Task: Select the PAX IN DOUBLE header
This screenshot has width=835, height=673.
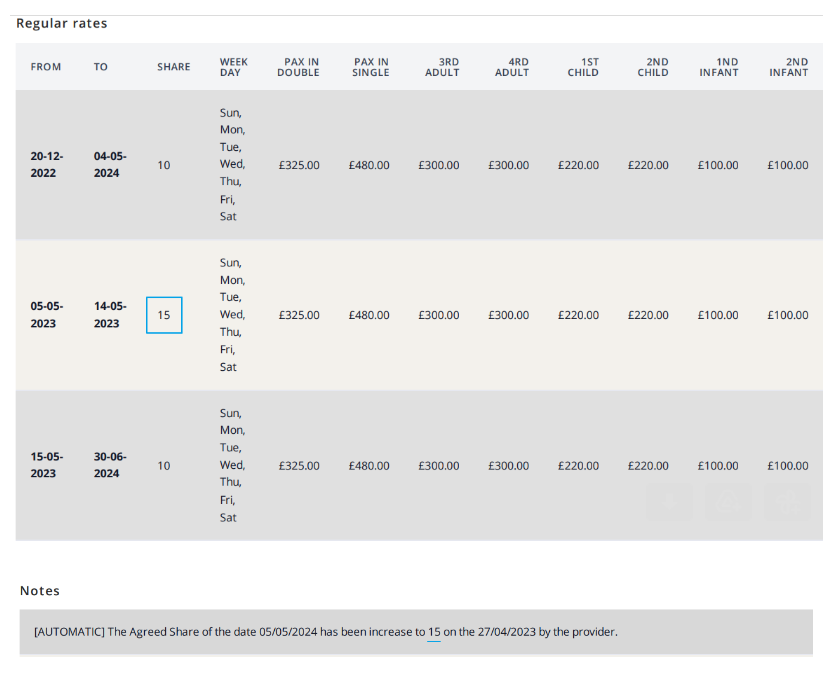Action: tap(298, 67)
